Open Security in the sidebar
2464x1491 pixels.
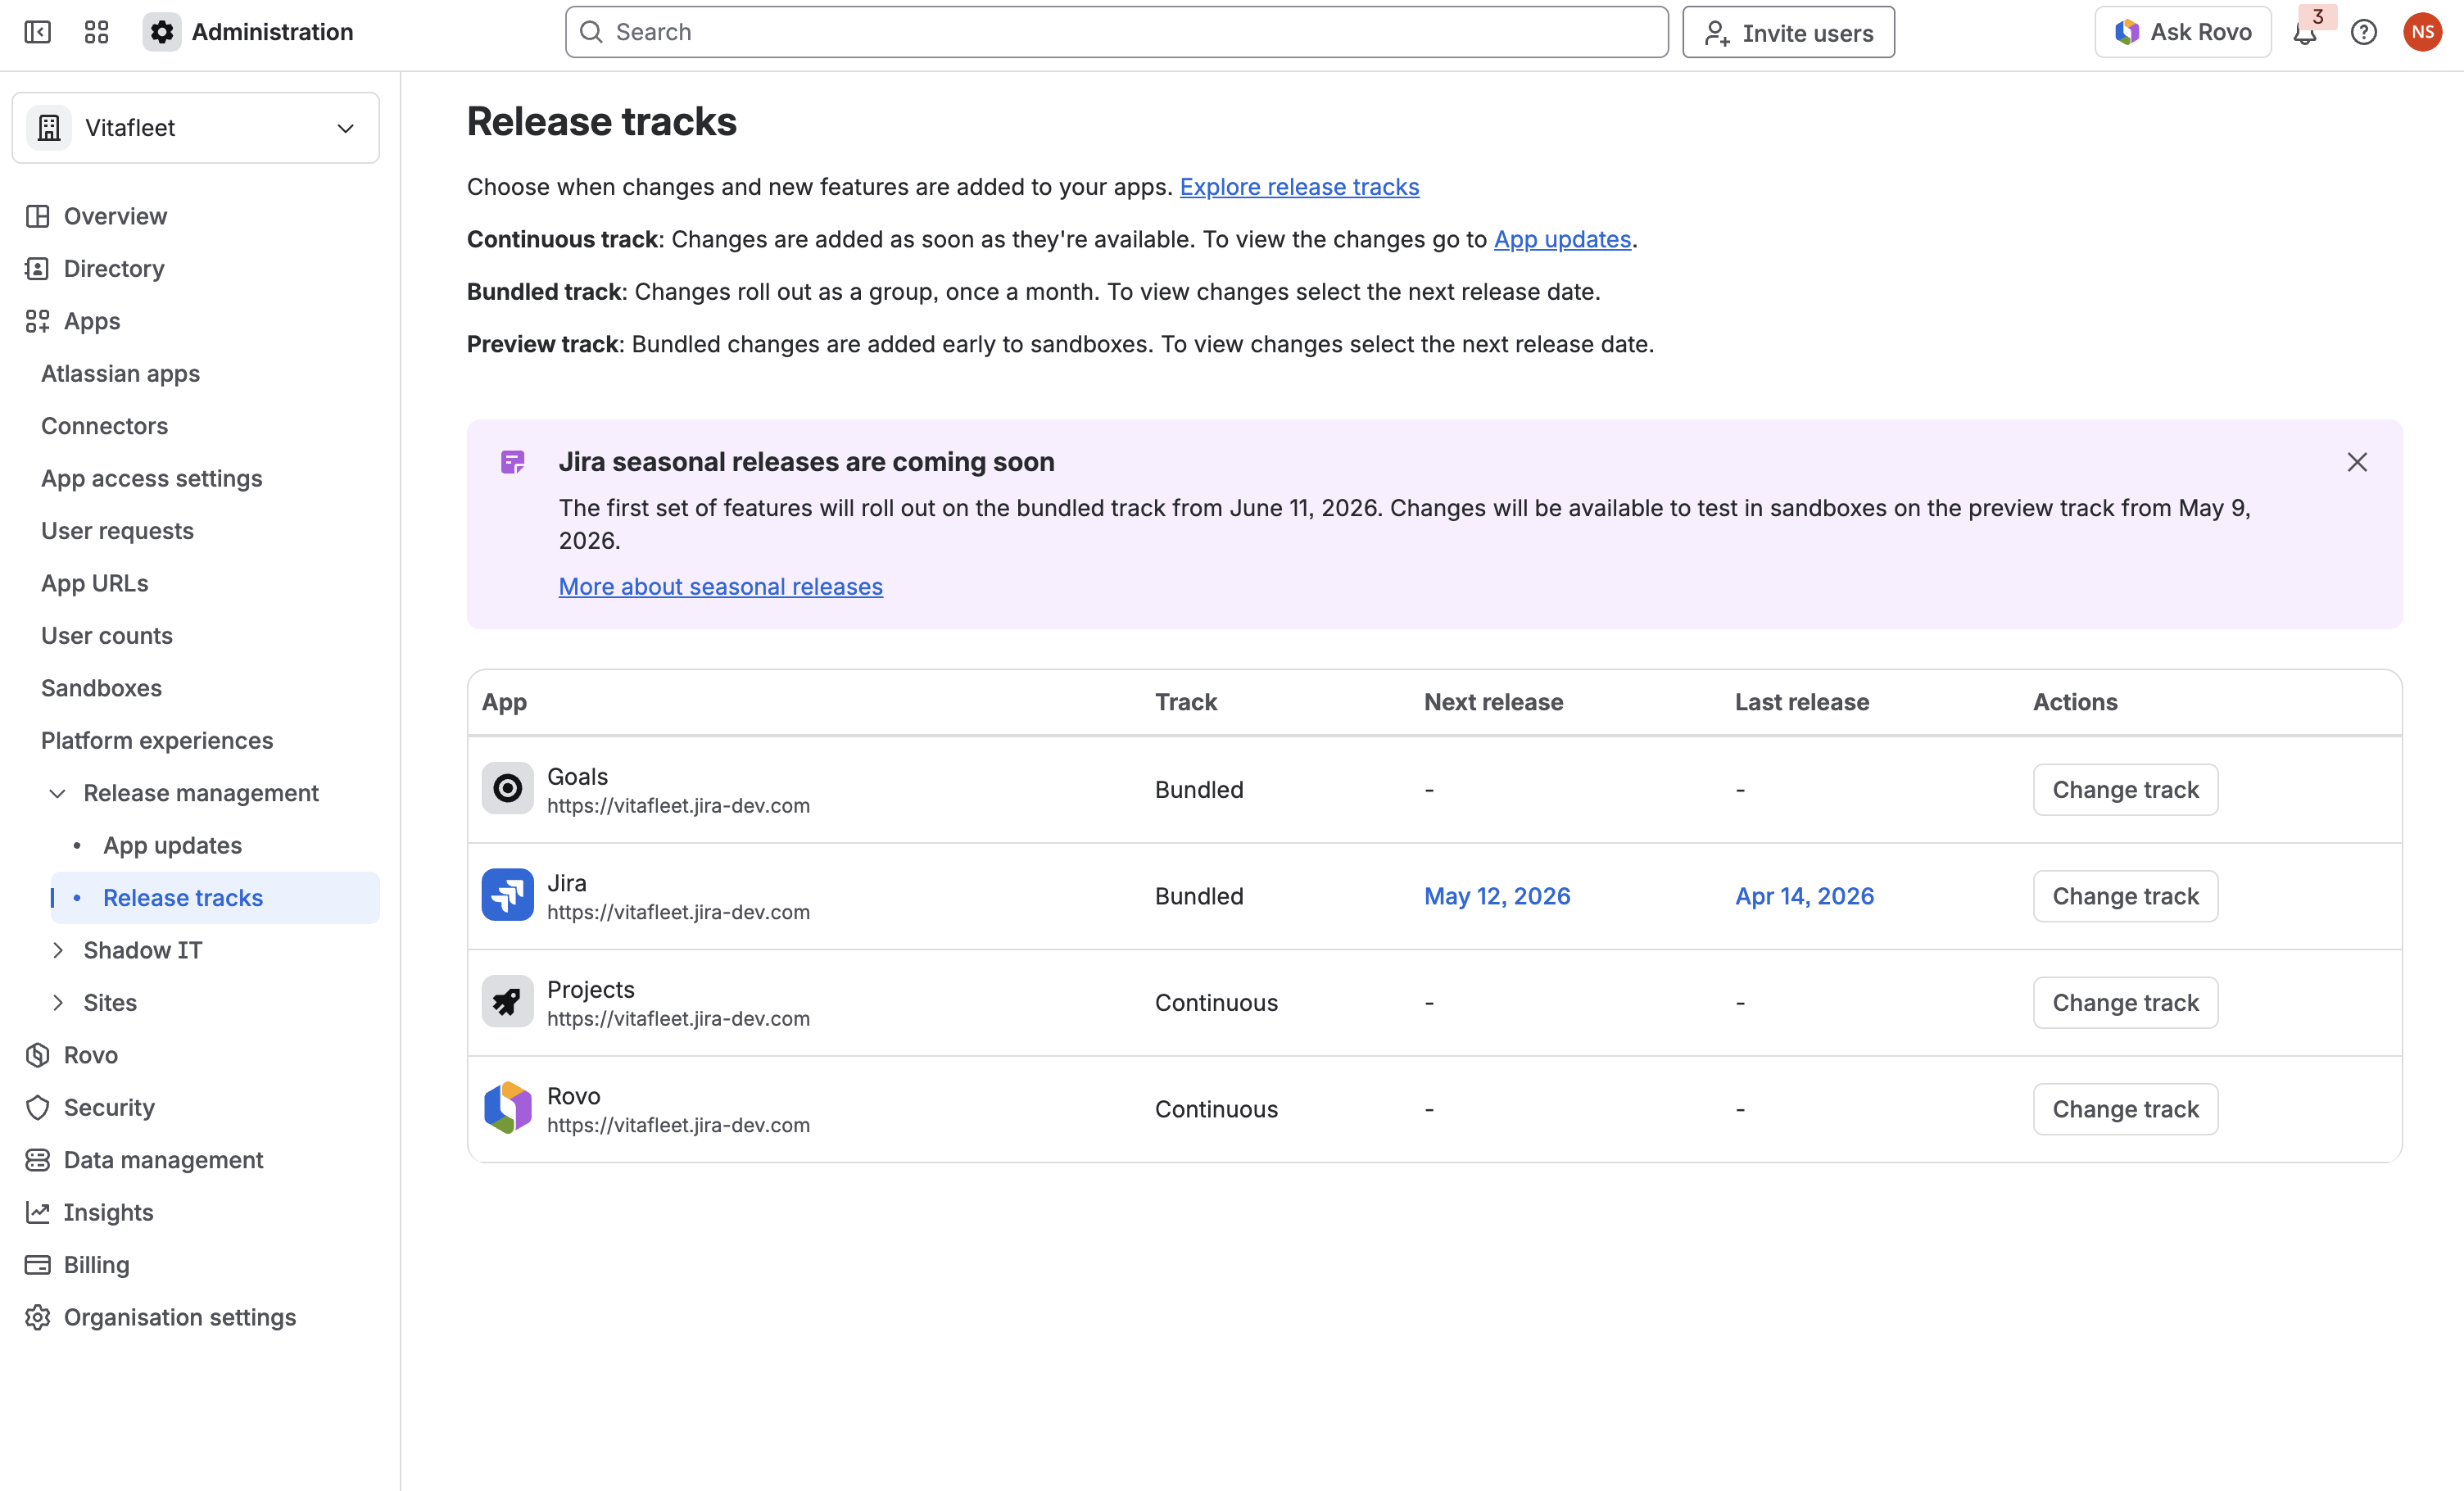[x=196, y=1107]
